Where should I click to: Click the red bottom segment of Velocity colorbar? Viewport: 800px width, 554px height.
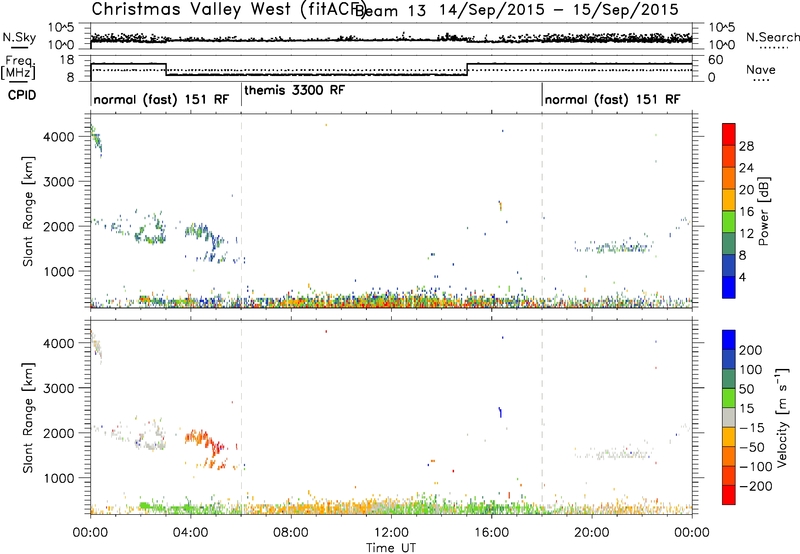coord(729,495)
